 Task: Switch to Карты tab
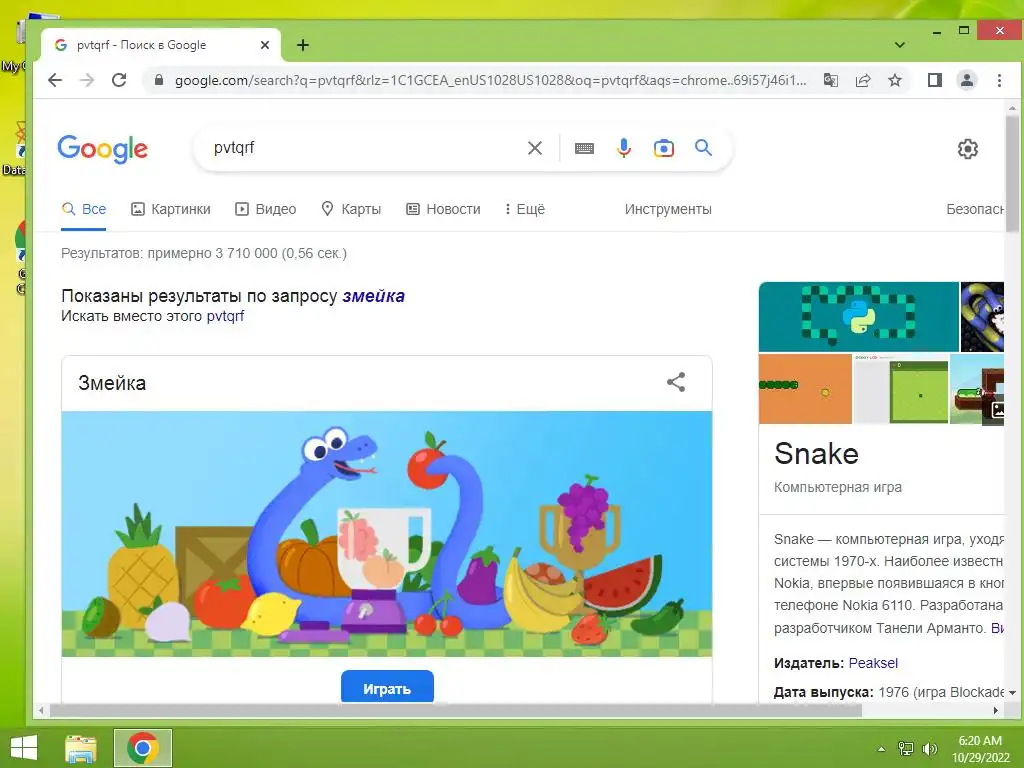351,210
